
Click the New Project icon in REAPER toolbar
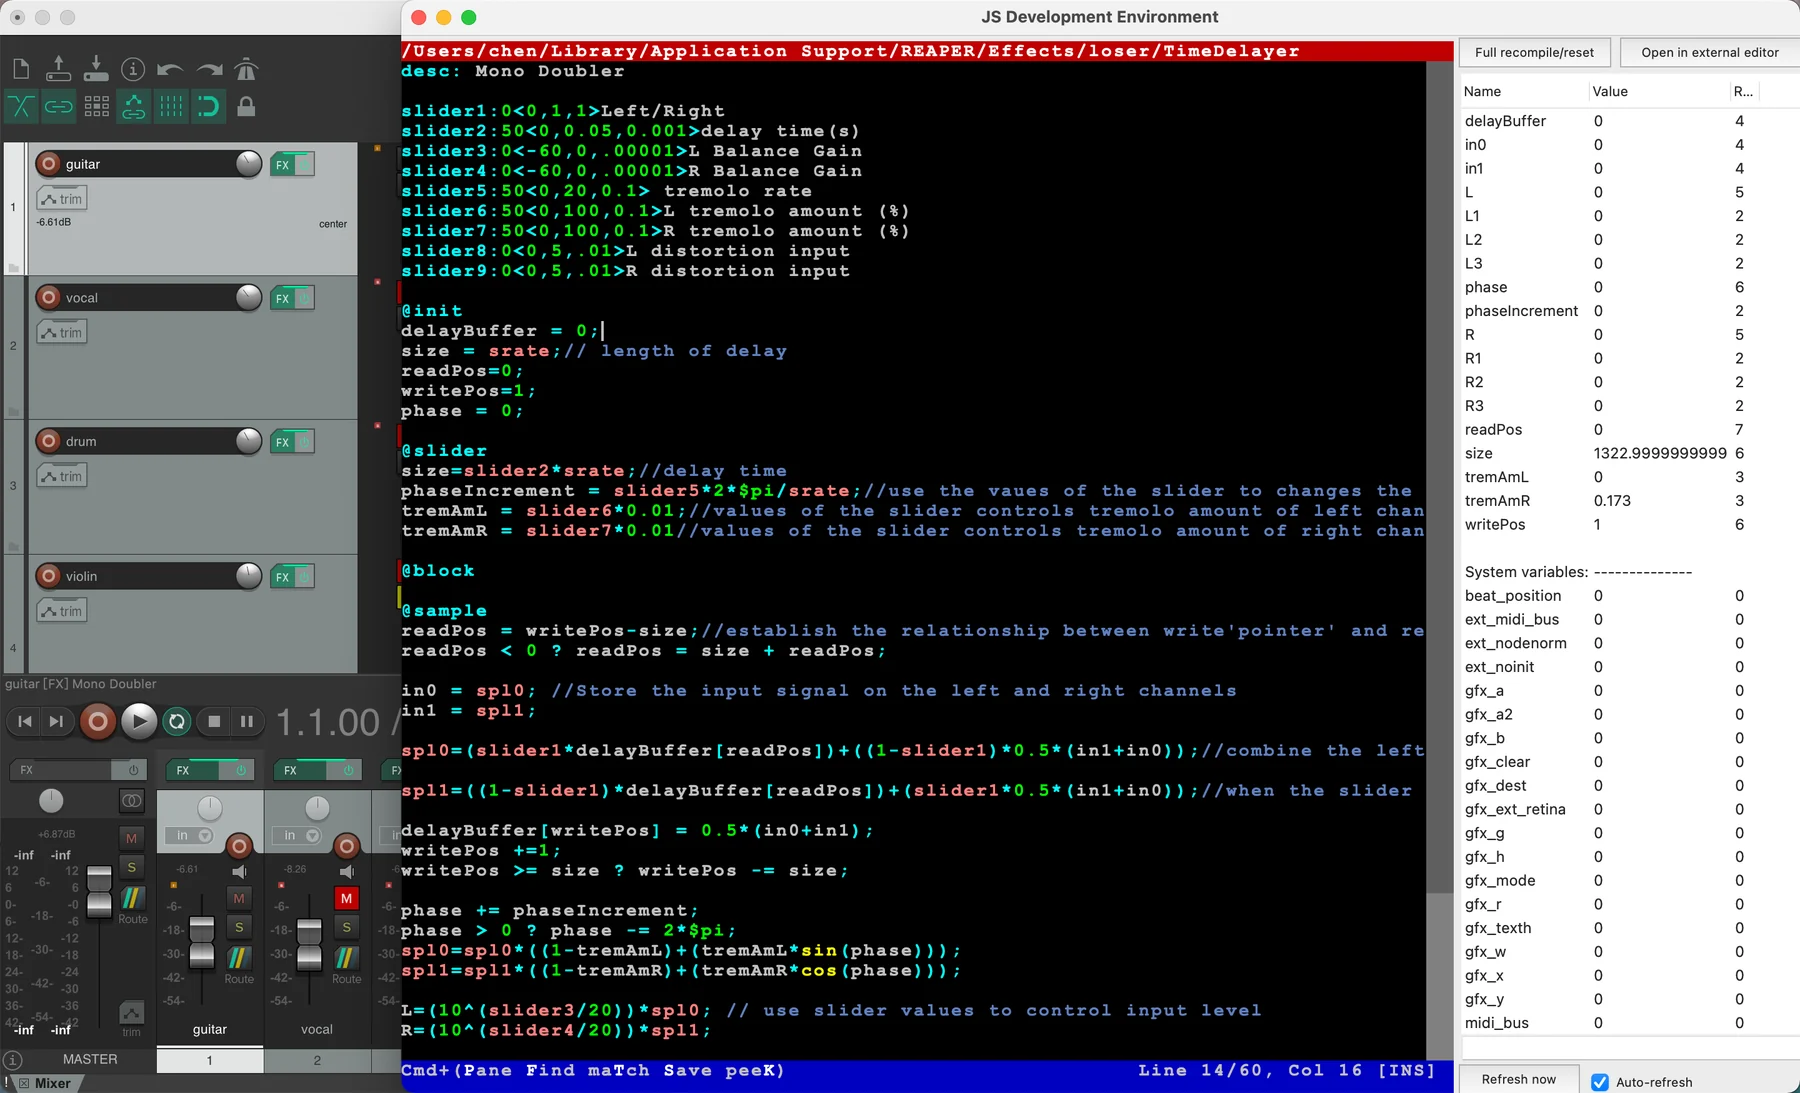[x=21, y=69]
